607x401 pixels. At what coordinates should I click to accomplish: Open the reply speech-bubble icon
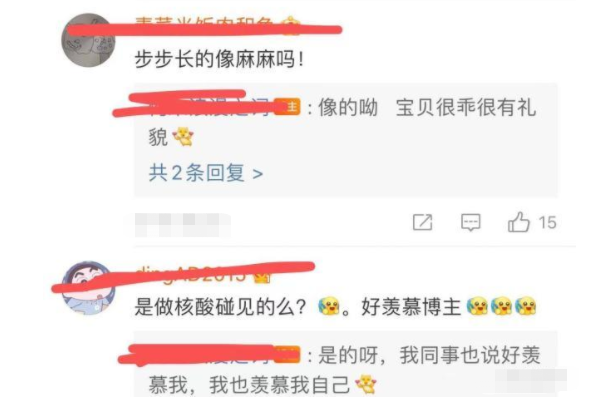point(471,223)
